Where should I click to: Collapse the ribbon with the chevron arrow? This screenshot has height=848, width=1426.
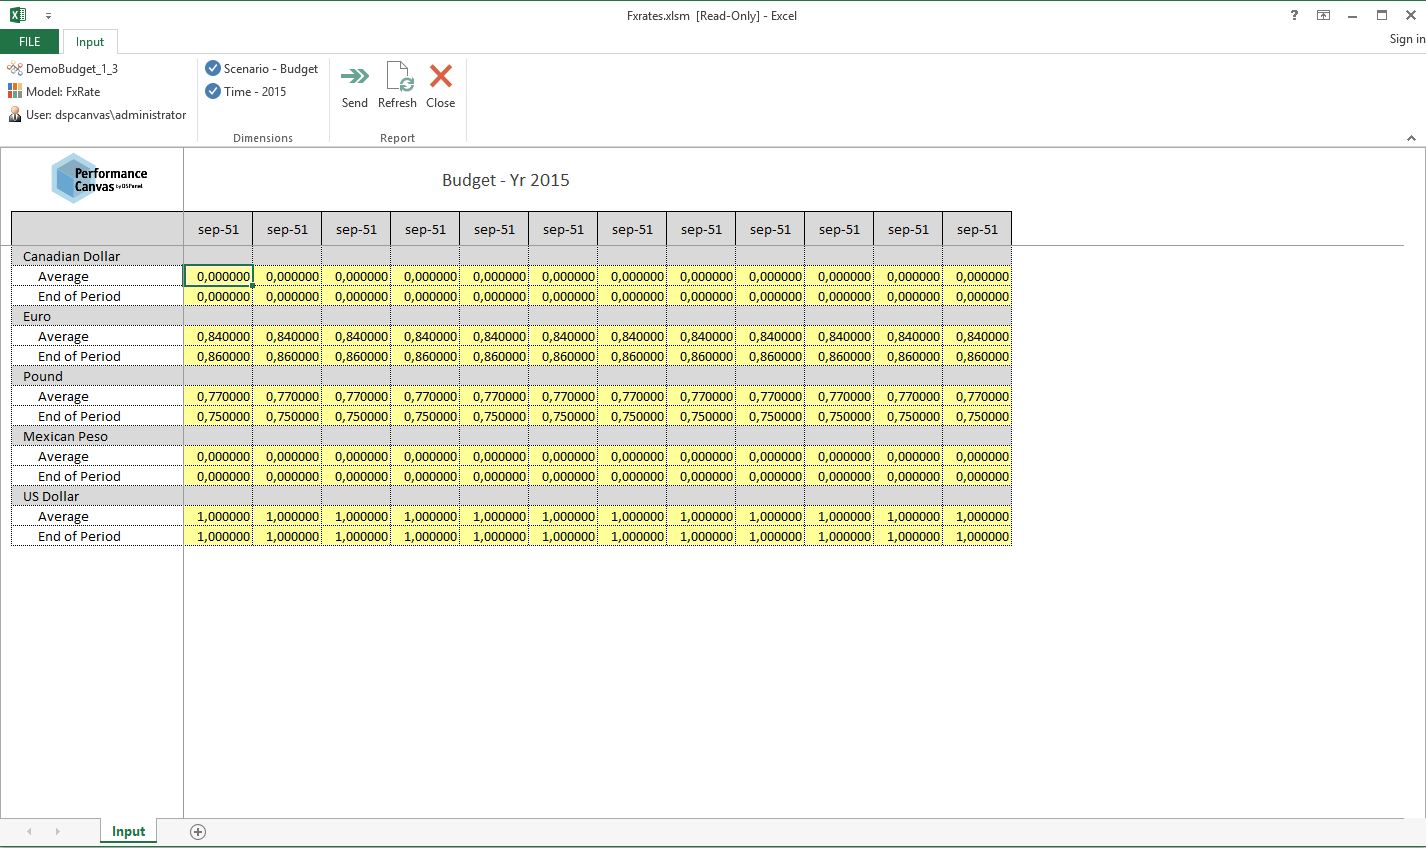click(x=1411, y=138)
